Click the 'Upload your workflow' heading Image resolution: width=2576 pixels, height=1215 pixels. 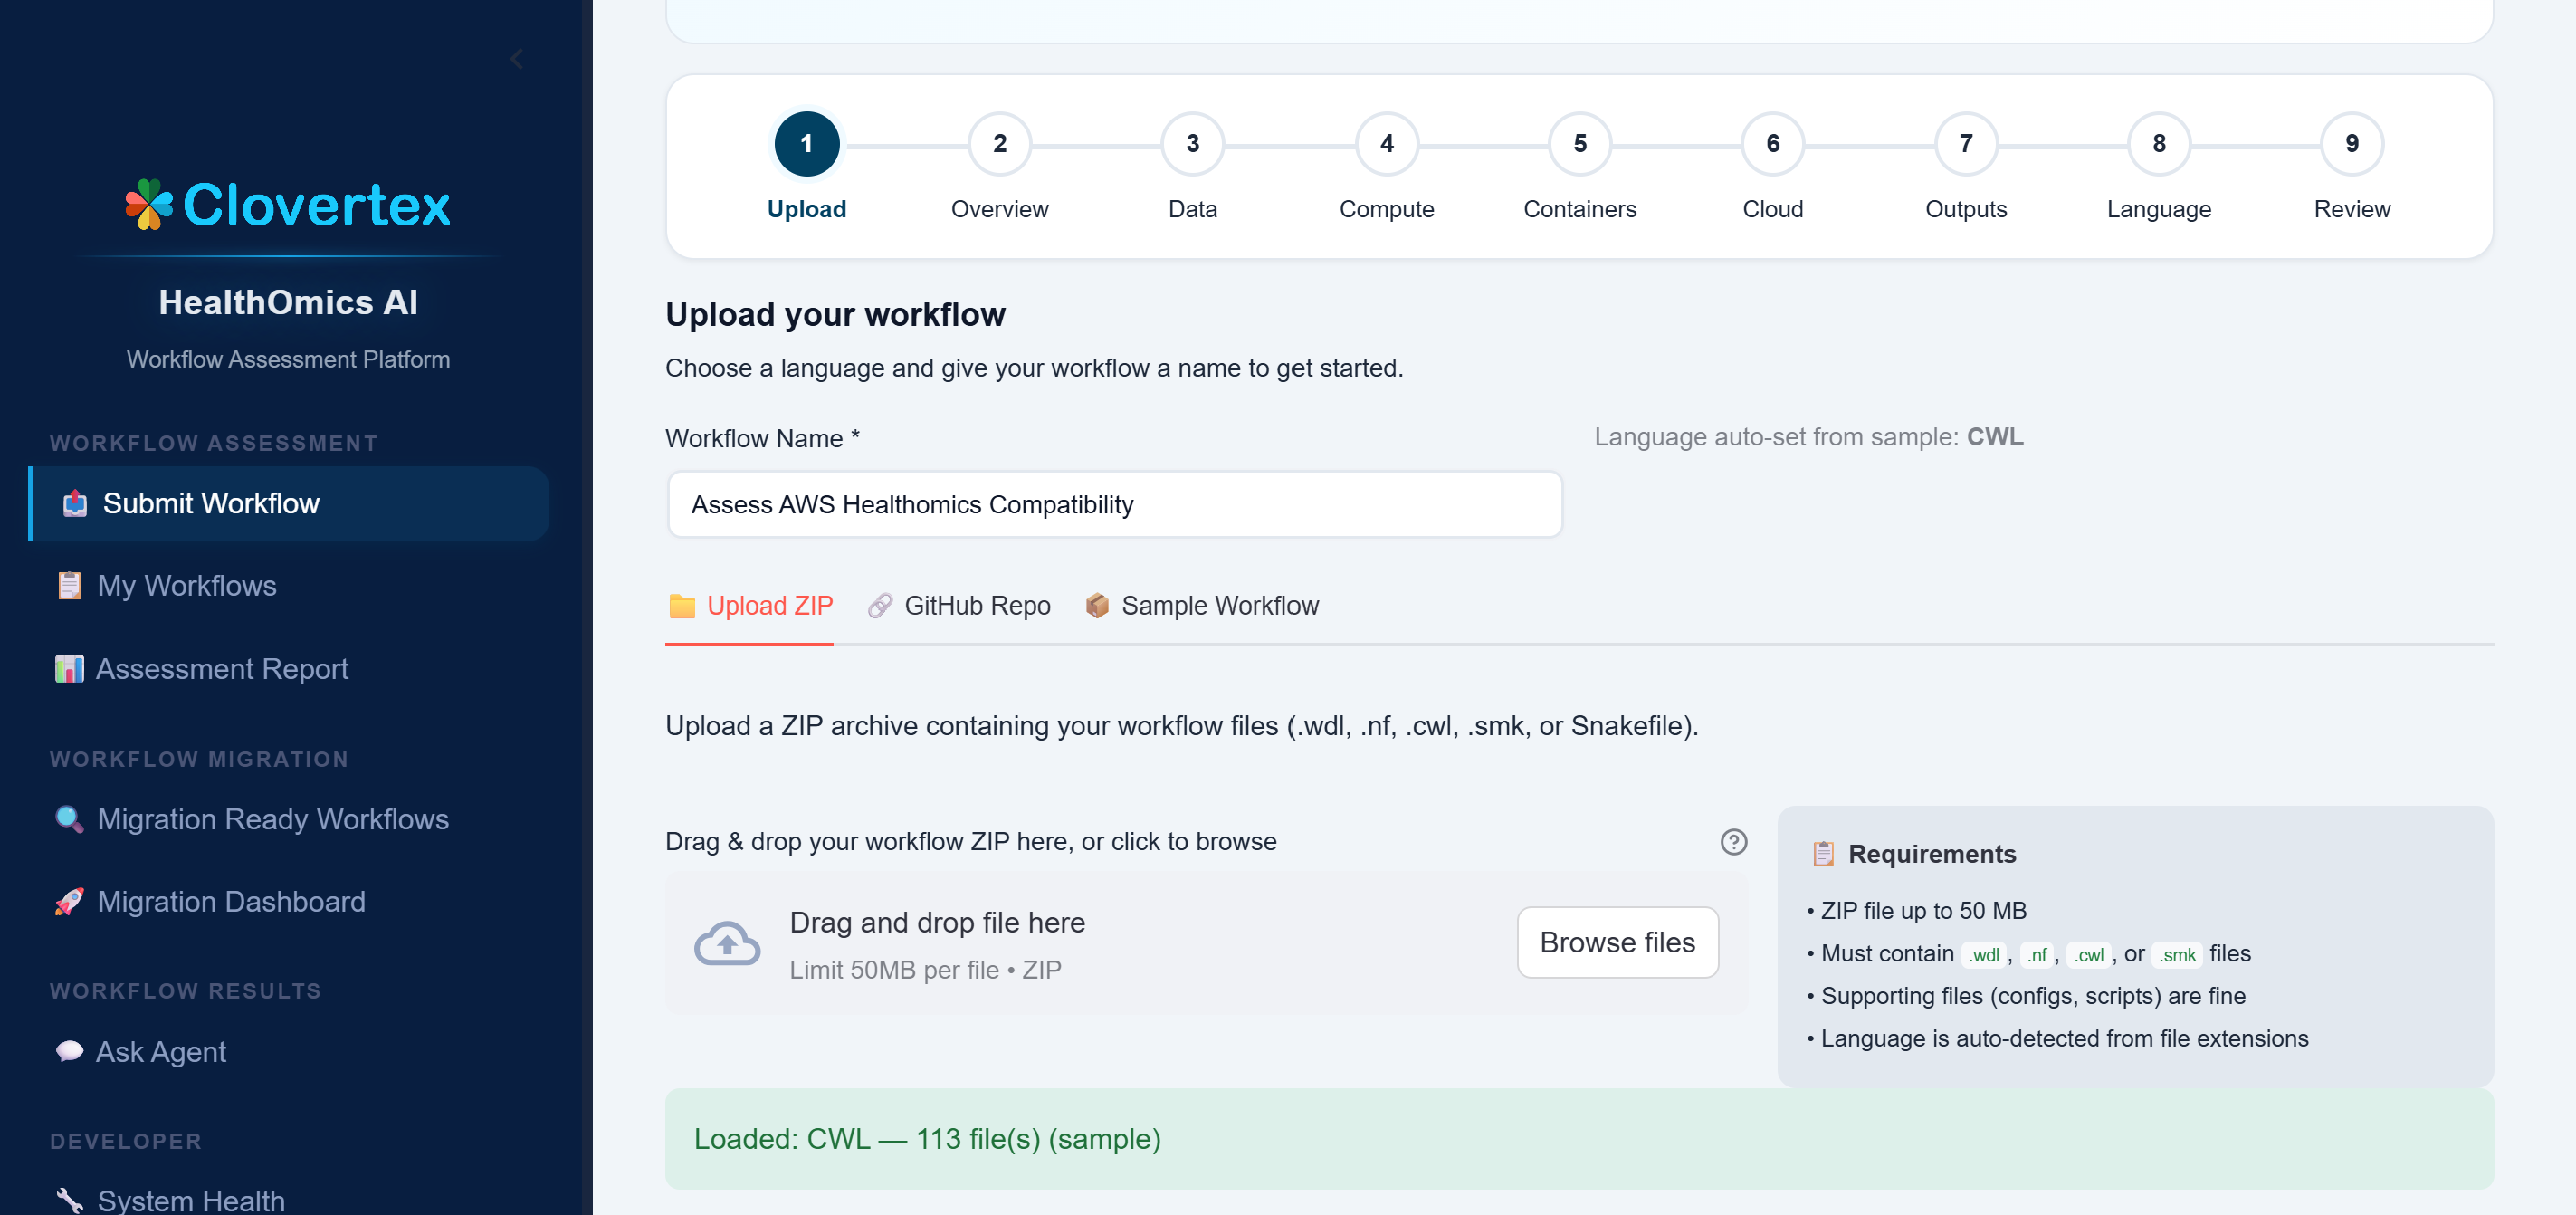[835, 314]
